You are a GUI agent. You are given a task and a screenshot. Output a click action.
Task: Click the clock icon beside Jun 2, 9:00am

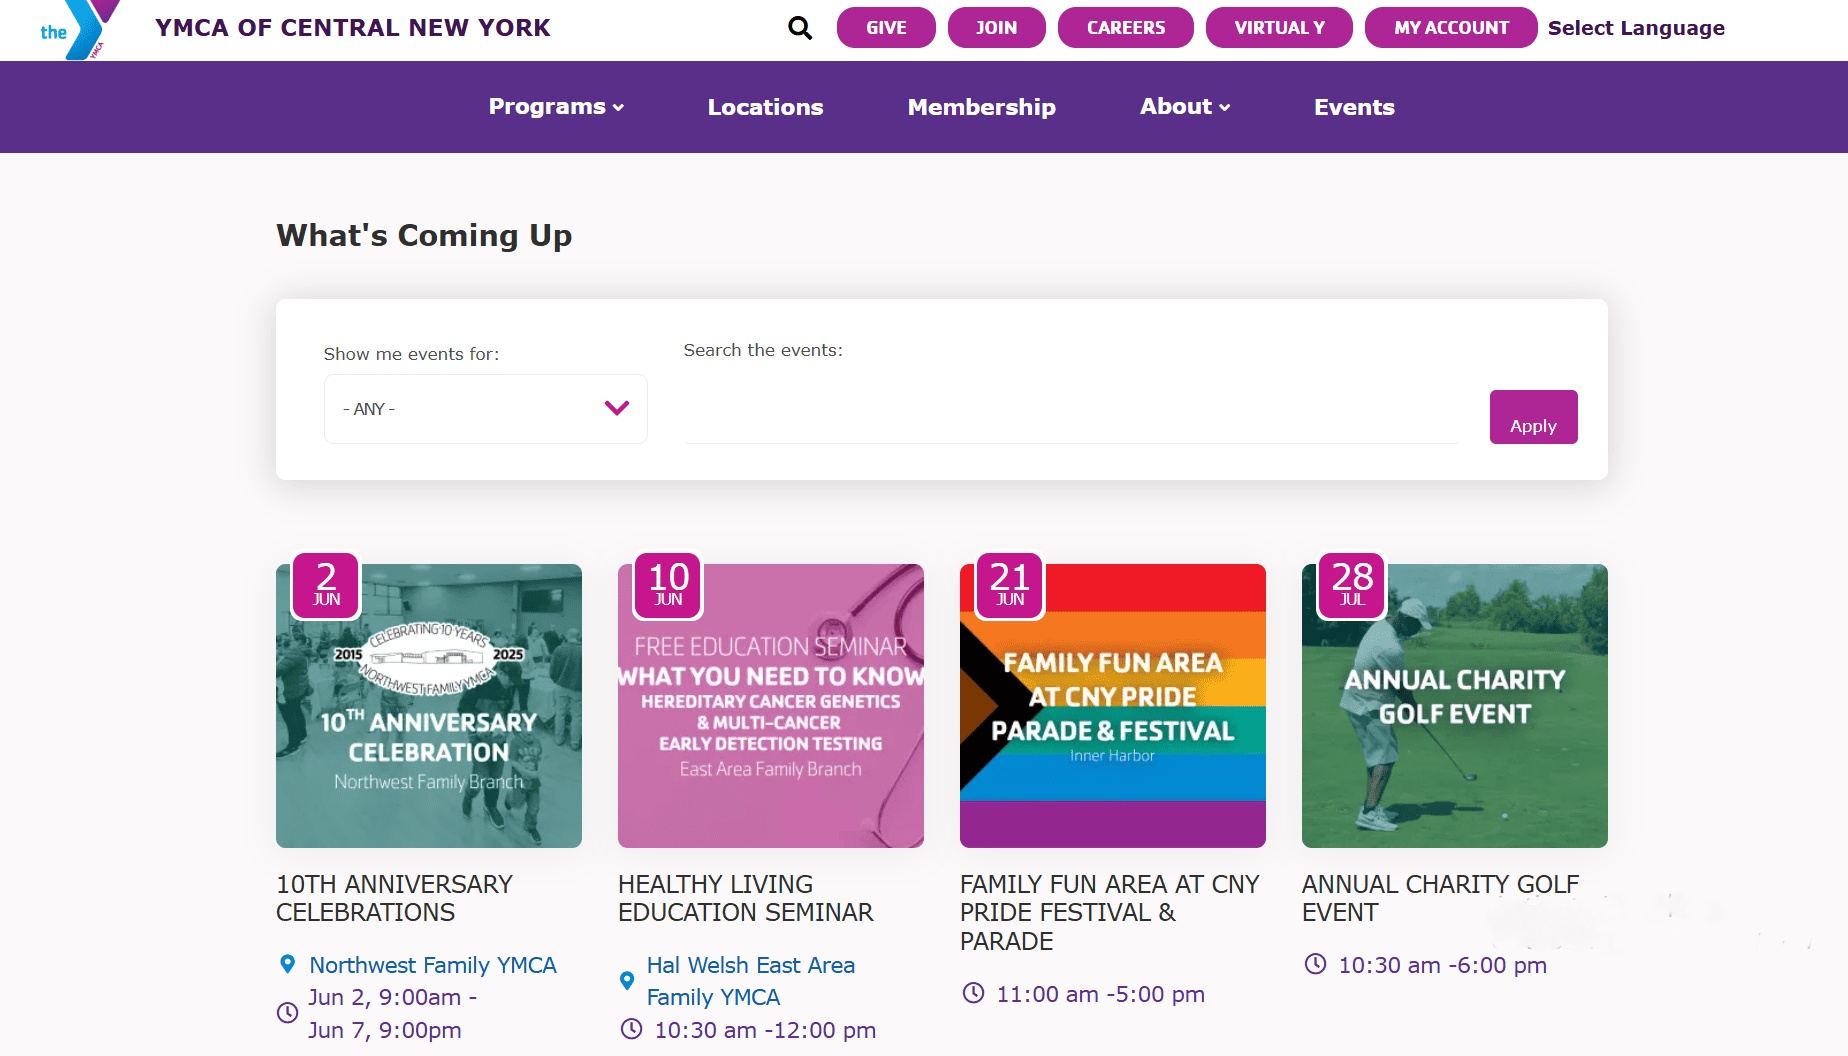coord(287,1012)
